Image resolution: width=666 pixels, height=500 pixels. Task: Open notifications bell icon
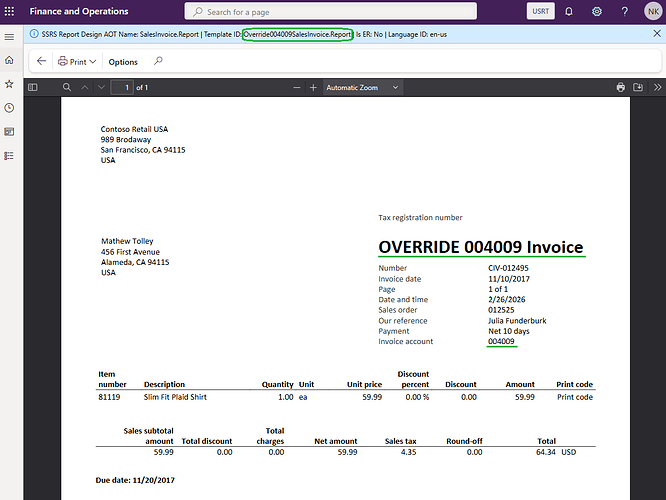pyautogui.click(x=569, y=11)
